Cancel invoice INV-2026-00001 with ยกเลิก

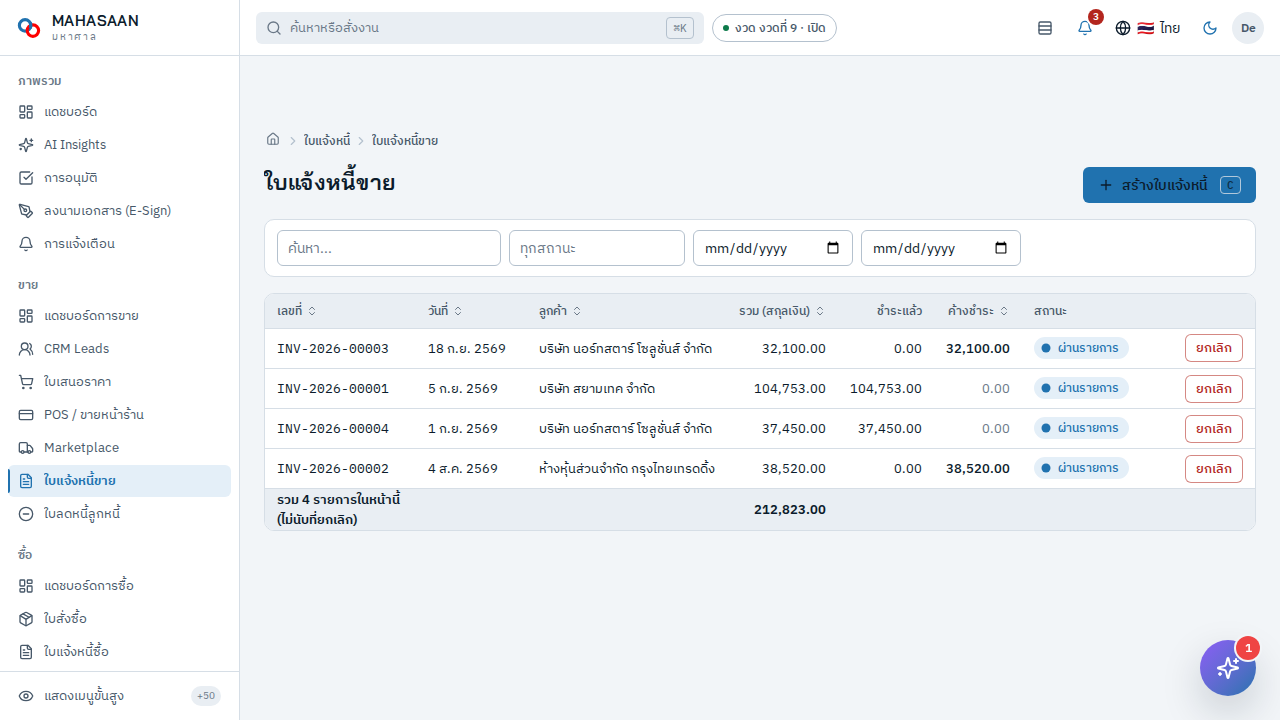1214,389
